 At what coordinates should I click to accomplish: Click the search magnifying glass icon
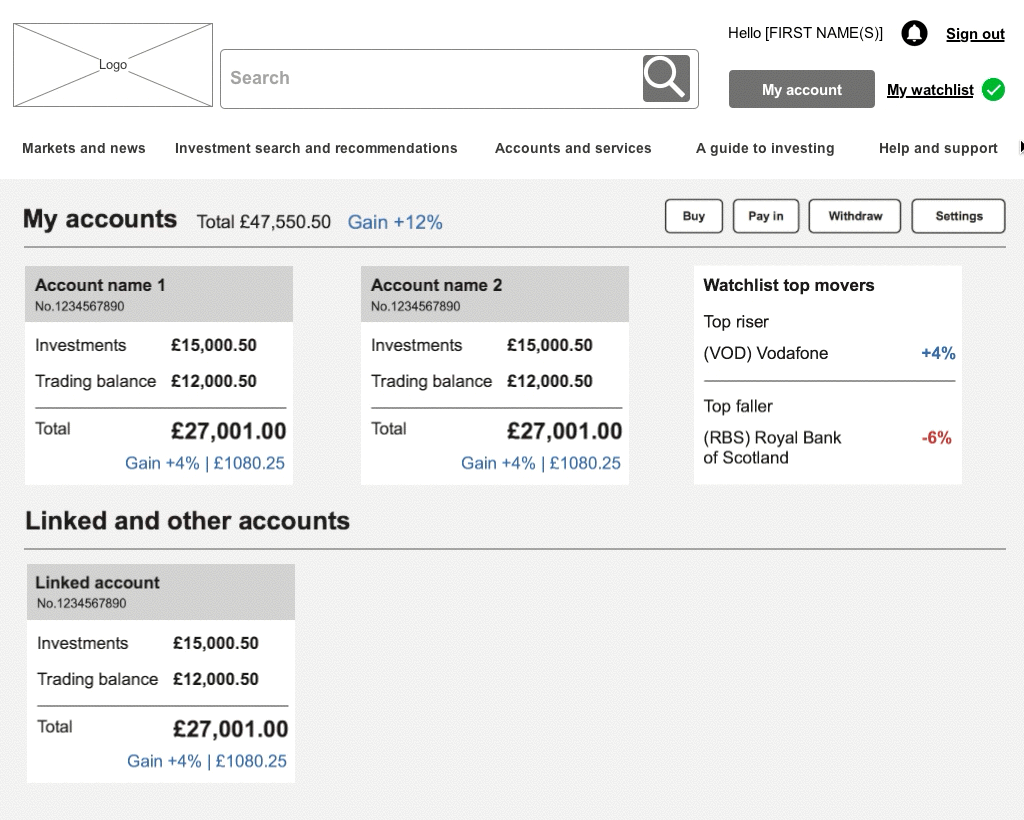[x=666, y=78]
